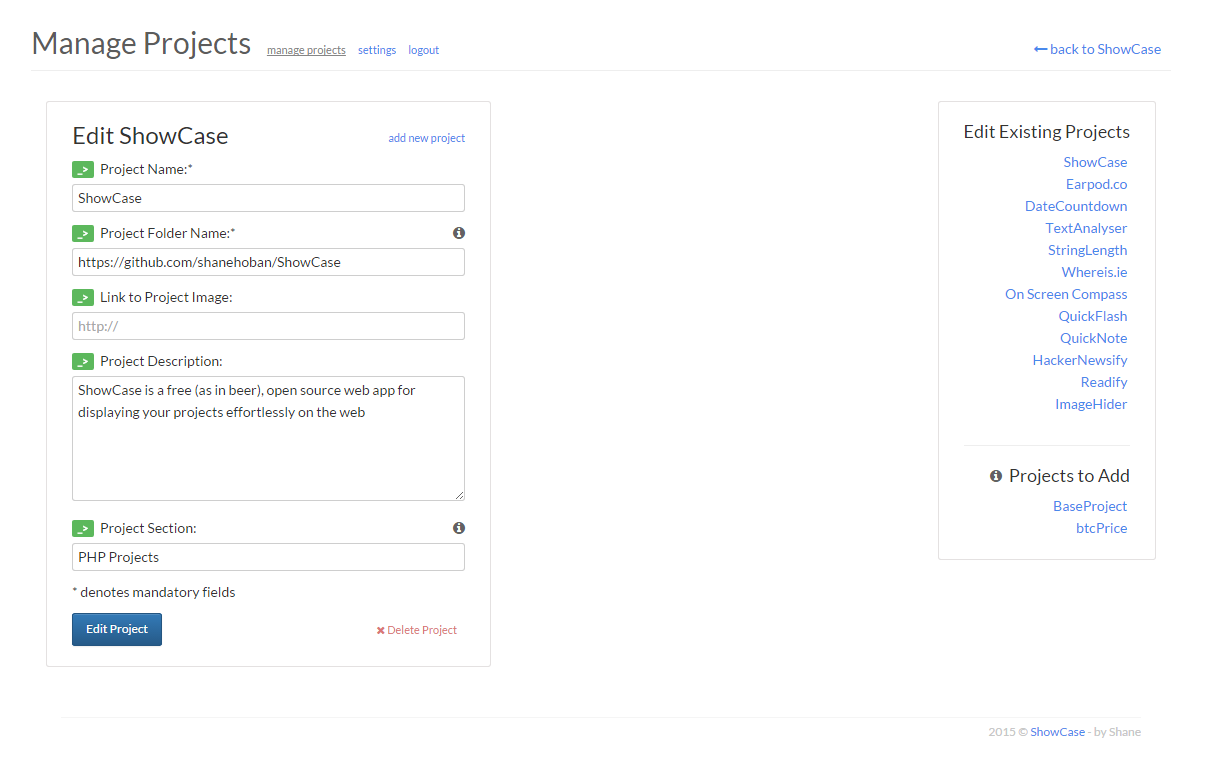Follow the back to ShowCase link

(x=1097, y=49)
